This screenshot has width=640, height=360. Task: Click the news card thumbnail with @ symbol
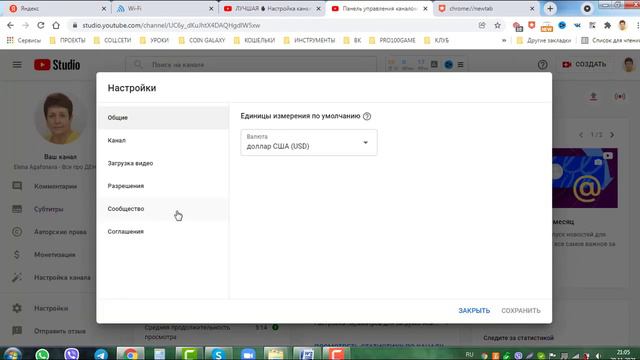584,178
